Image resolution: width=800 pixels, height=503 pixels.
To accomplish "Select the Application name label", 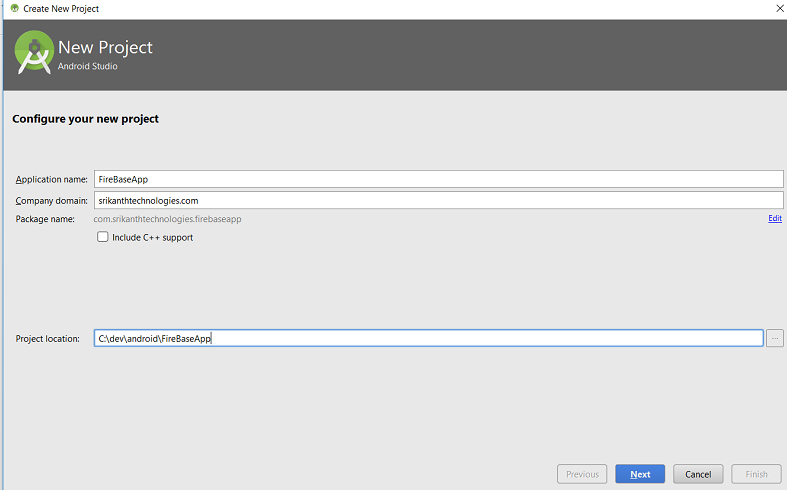I will coord(52,180).
